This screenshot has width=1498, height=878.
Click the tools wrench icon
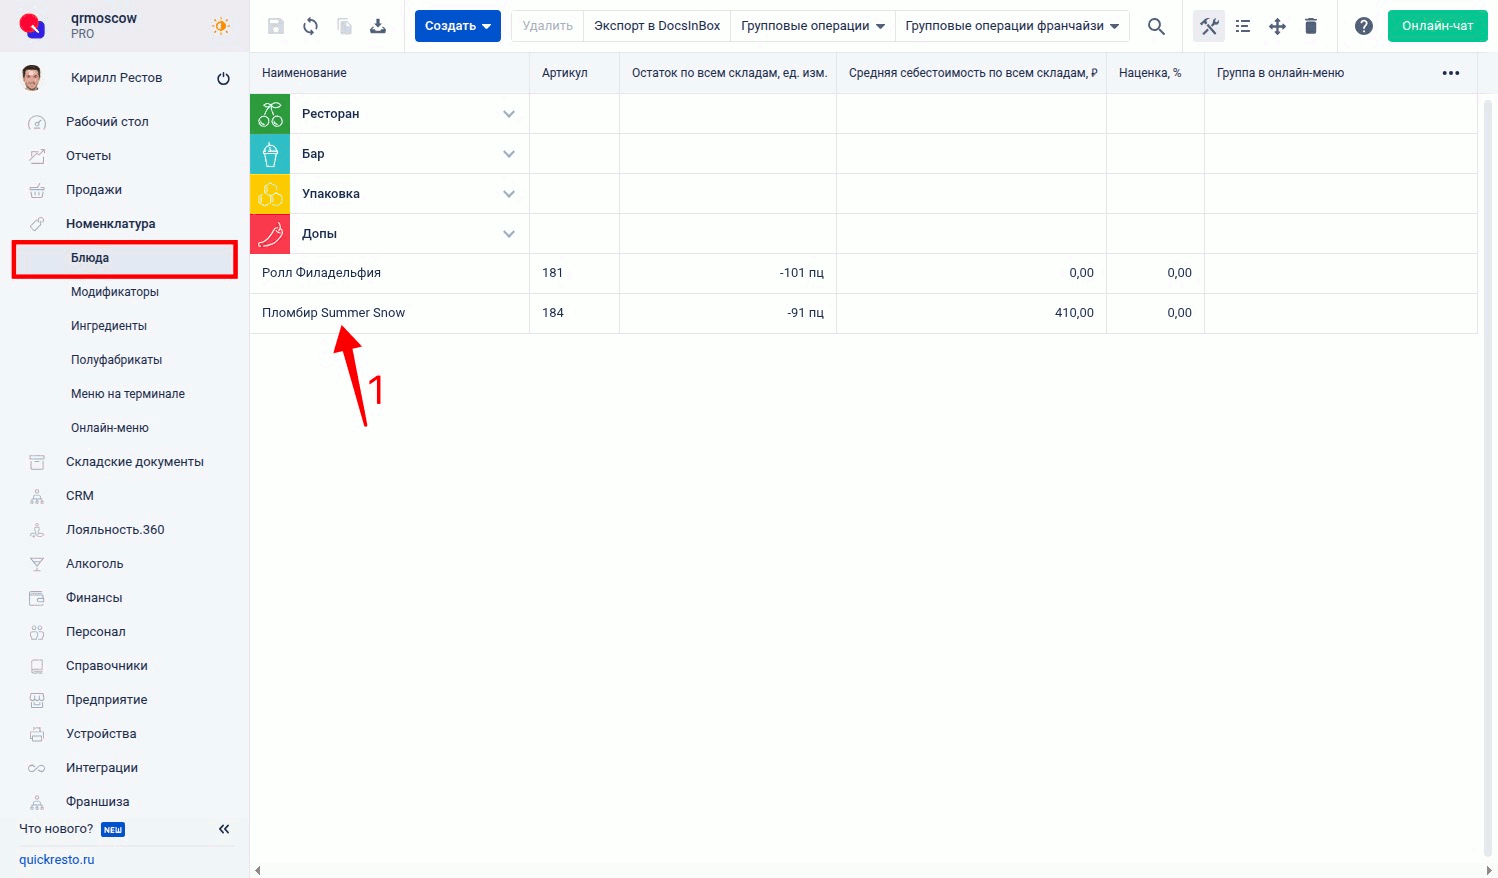tap(1209, 26)
